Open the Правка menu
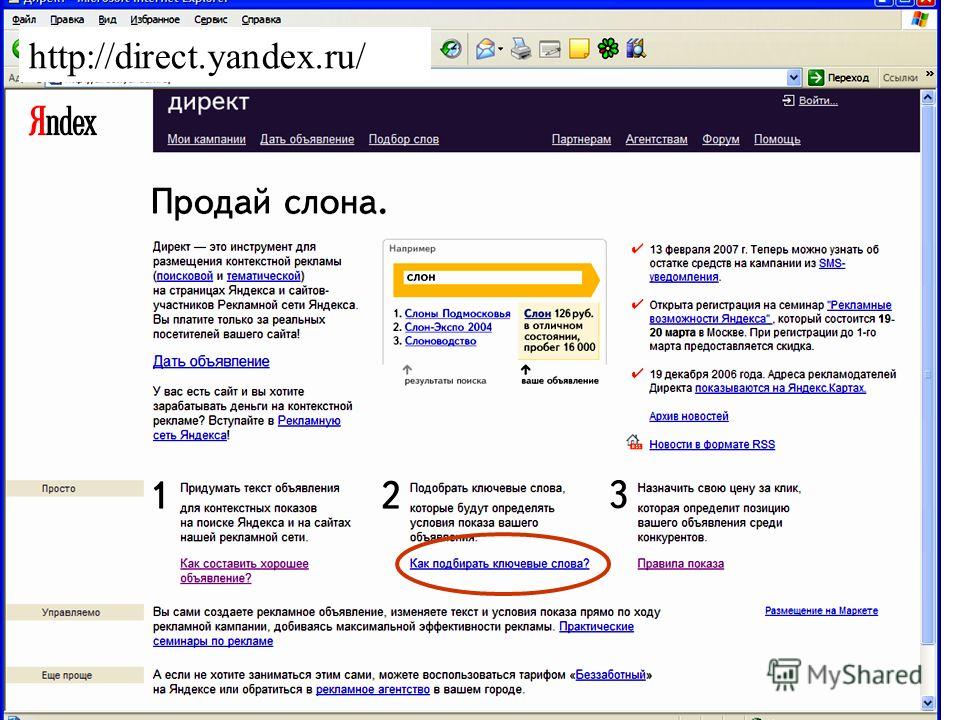 tap(67, 20)
